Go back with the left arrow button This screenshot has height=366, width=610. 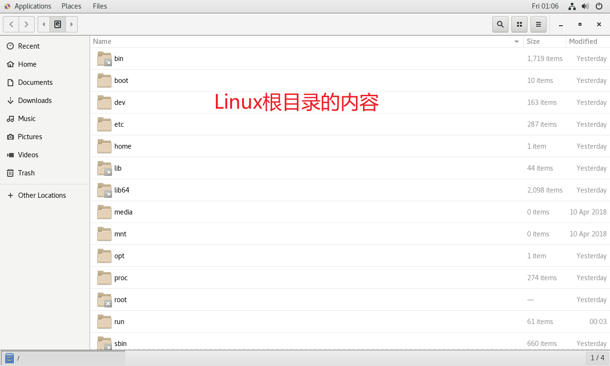(11, 25)
